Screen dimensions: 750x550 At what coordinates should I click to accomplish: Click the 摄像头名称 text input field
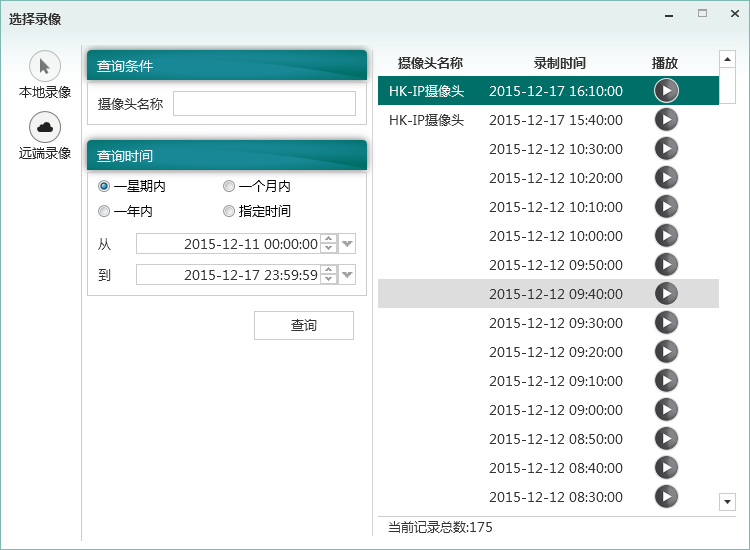(x=264, y=104)
